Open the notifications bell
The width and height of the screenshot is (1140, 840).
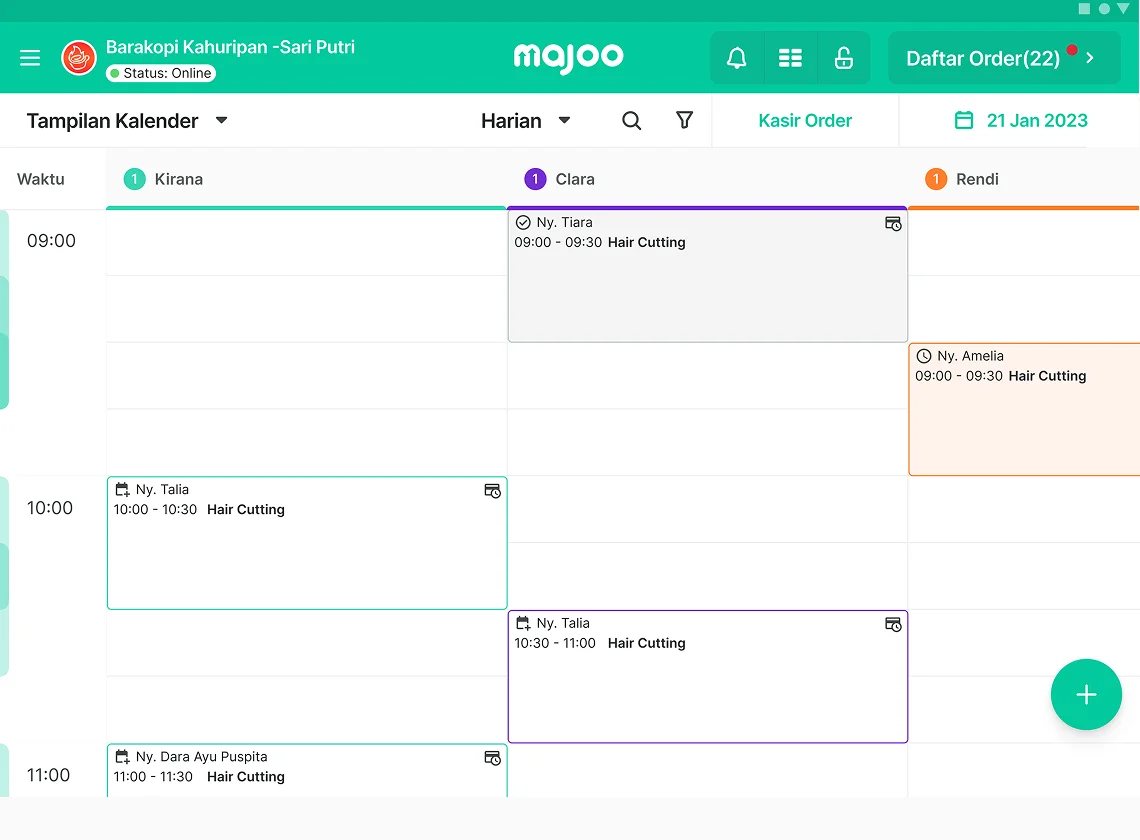[737, 58]
